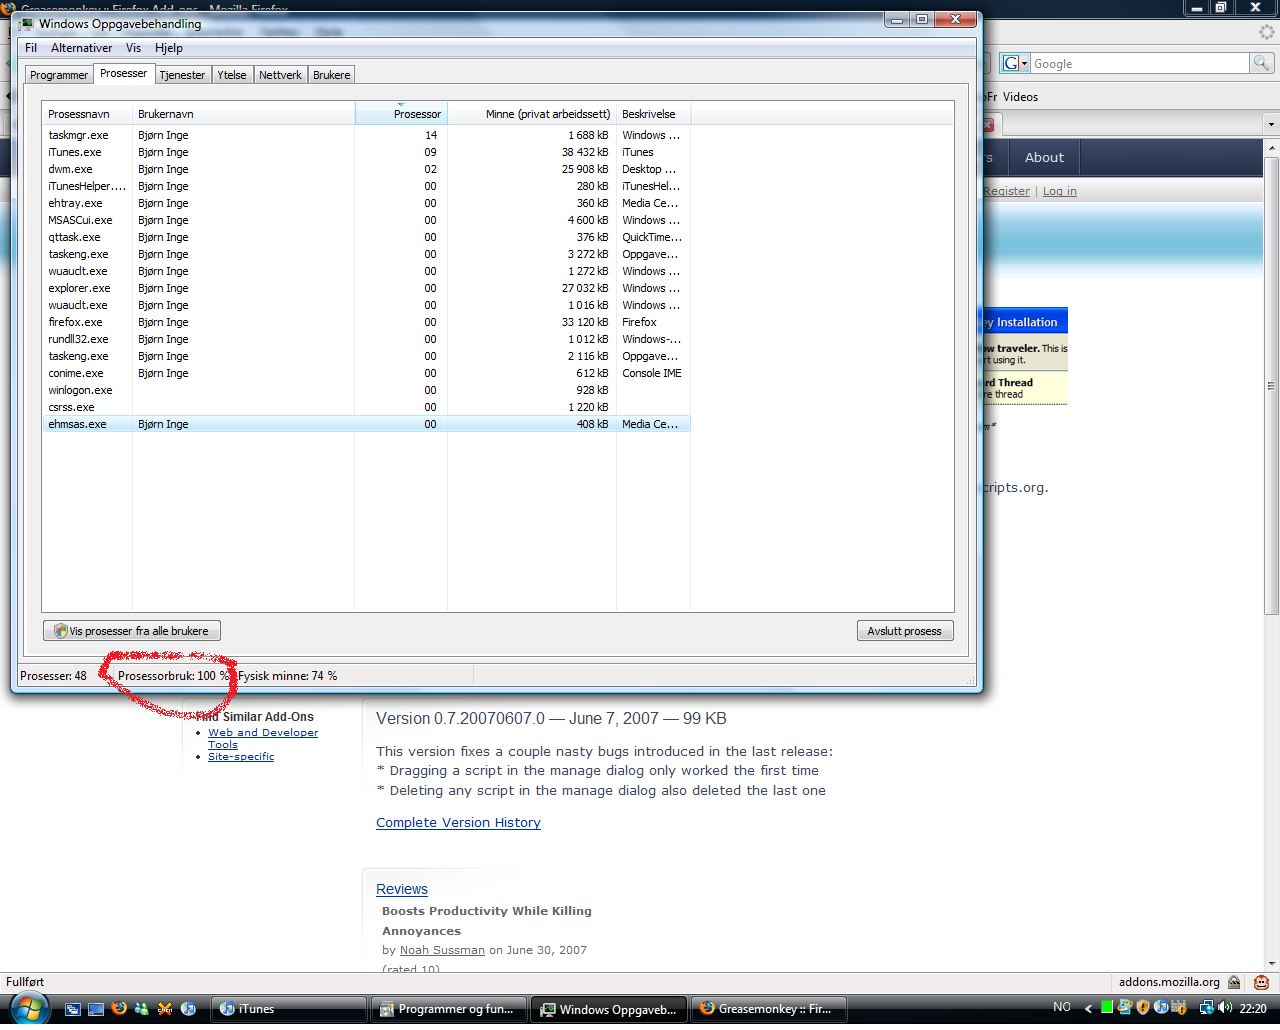Open Web and Developer Tools link

tap(263, 738)
